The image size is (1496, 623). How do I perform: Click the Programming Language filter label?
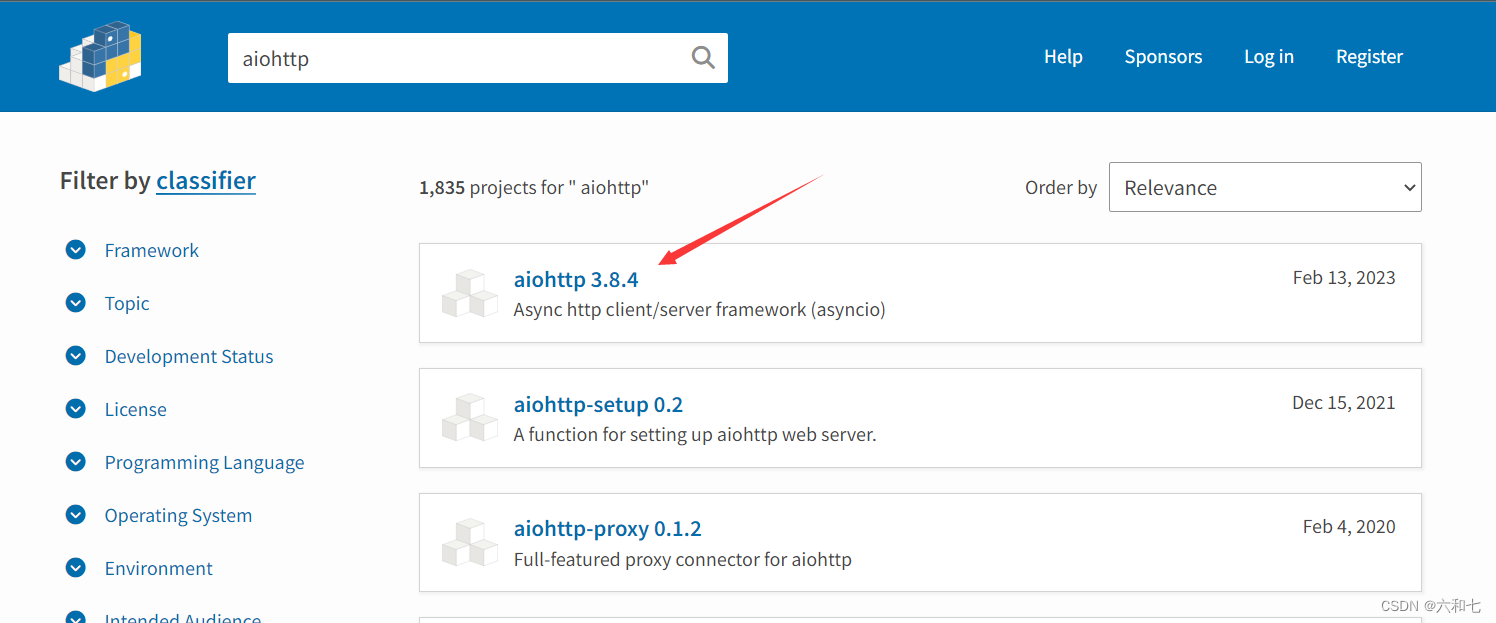coord(205,462)
